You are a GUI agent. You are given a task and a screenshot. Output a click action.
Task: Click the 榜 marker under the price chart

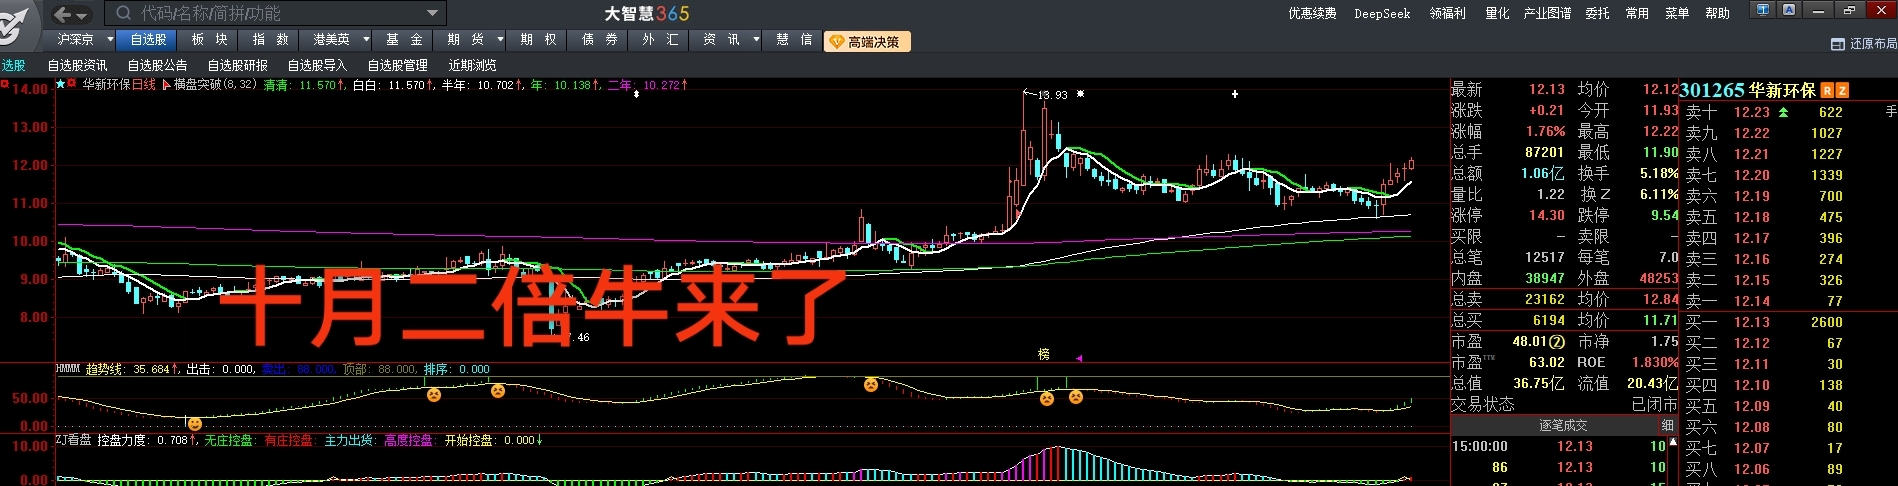[x=1043, y=354]
